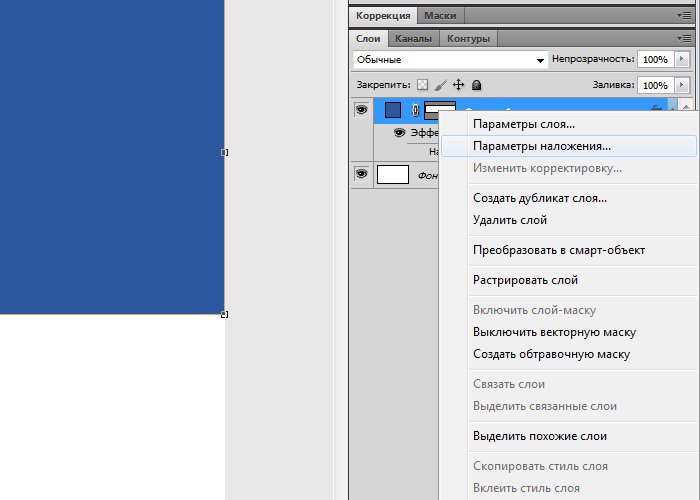Hide the blue shape layer with eye icon
Image resolution: width=700 pixels, height=500 pixels.
(x=361, y=109)
